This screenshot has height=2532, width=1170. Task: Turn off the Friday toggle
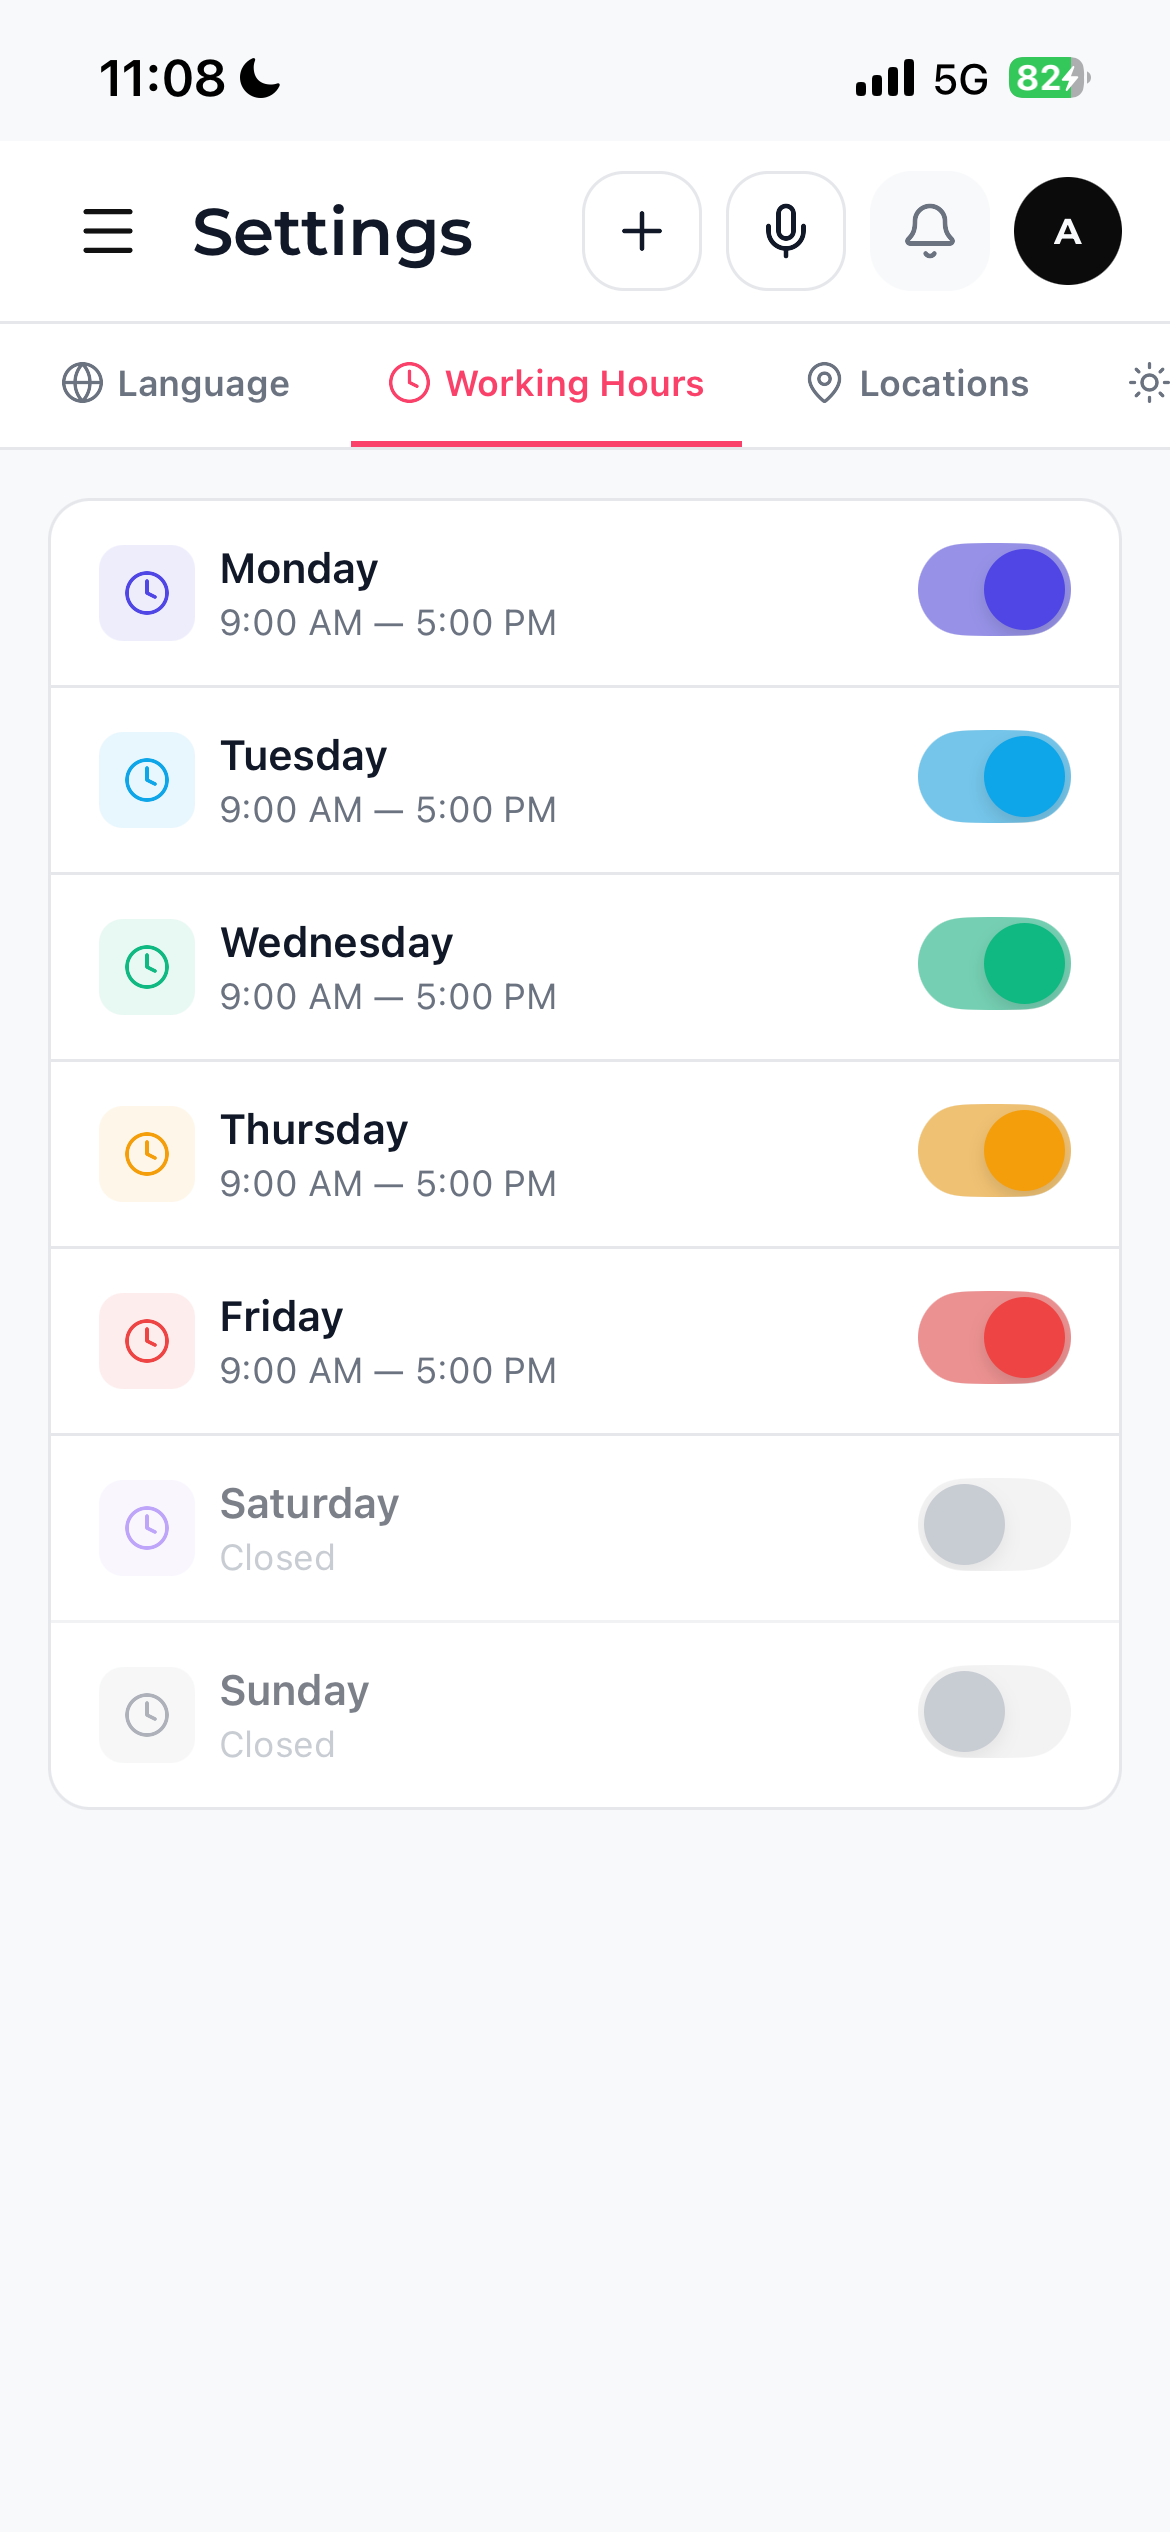pyautogui.click(x=993, y=1337)
